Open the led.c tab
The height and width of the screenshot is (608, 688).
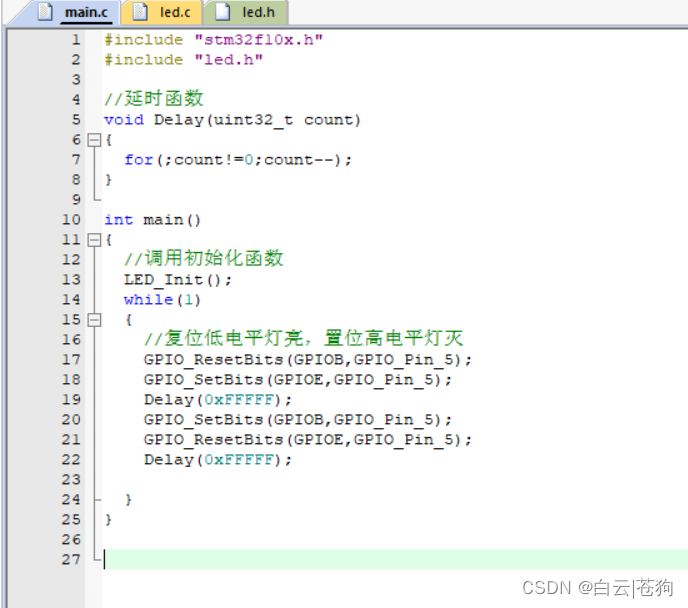point(162,12)
